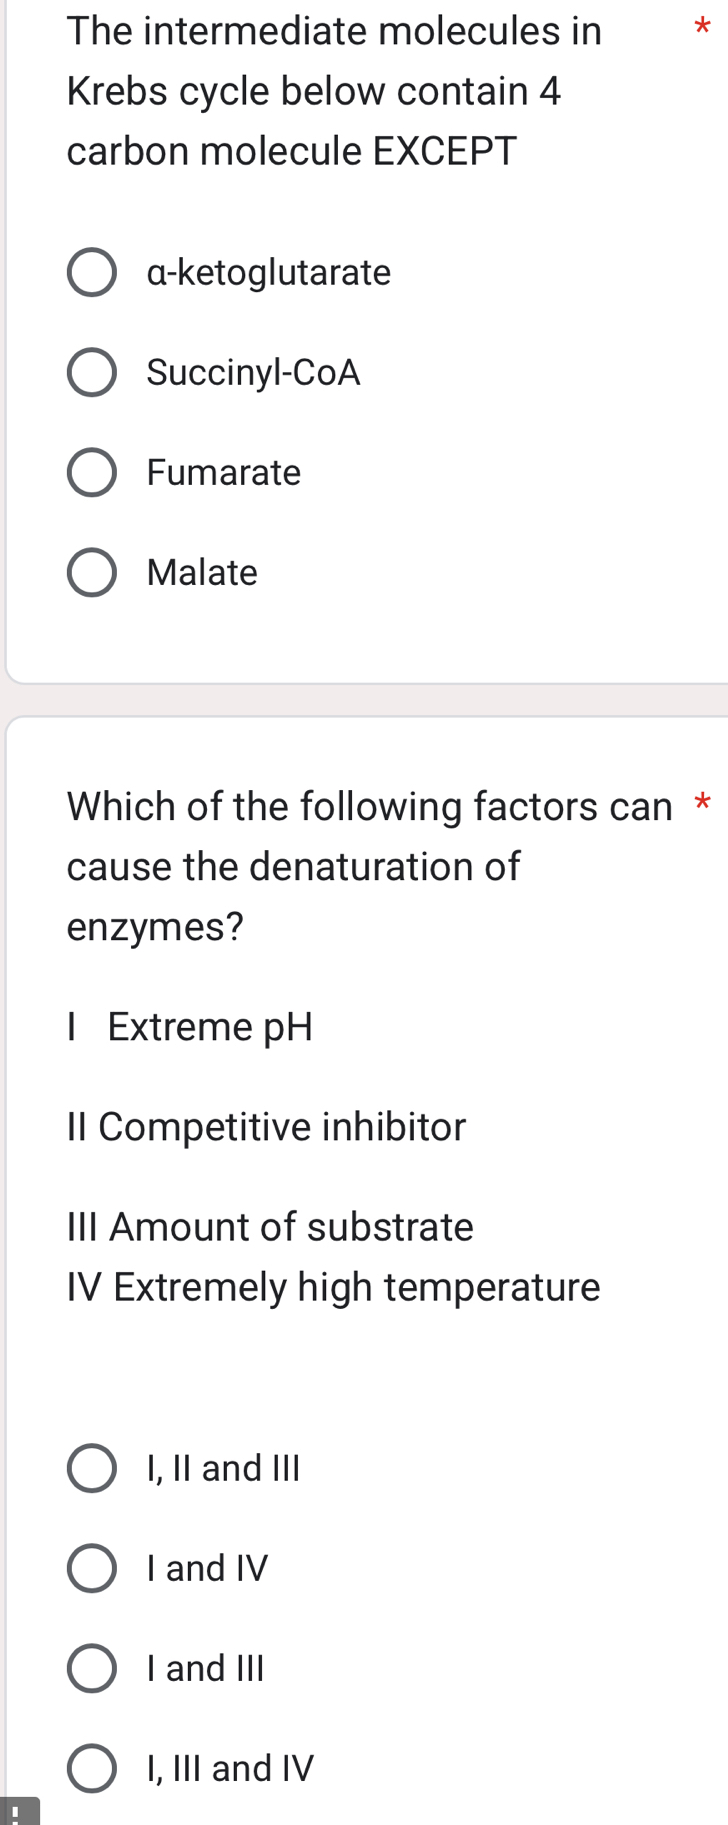The image size is (728, 1825).
Task: Click the 'Competitive inhibitor' list item
Action: (265, 1128)
